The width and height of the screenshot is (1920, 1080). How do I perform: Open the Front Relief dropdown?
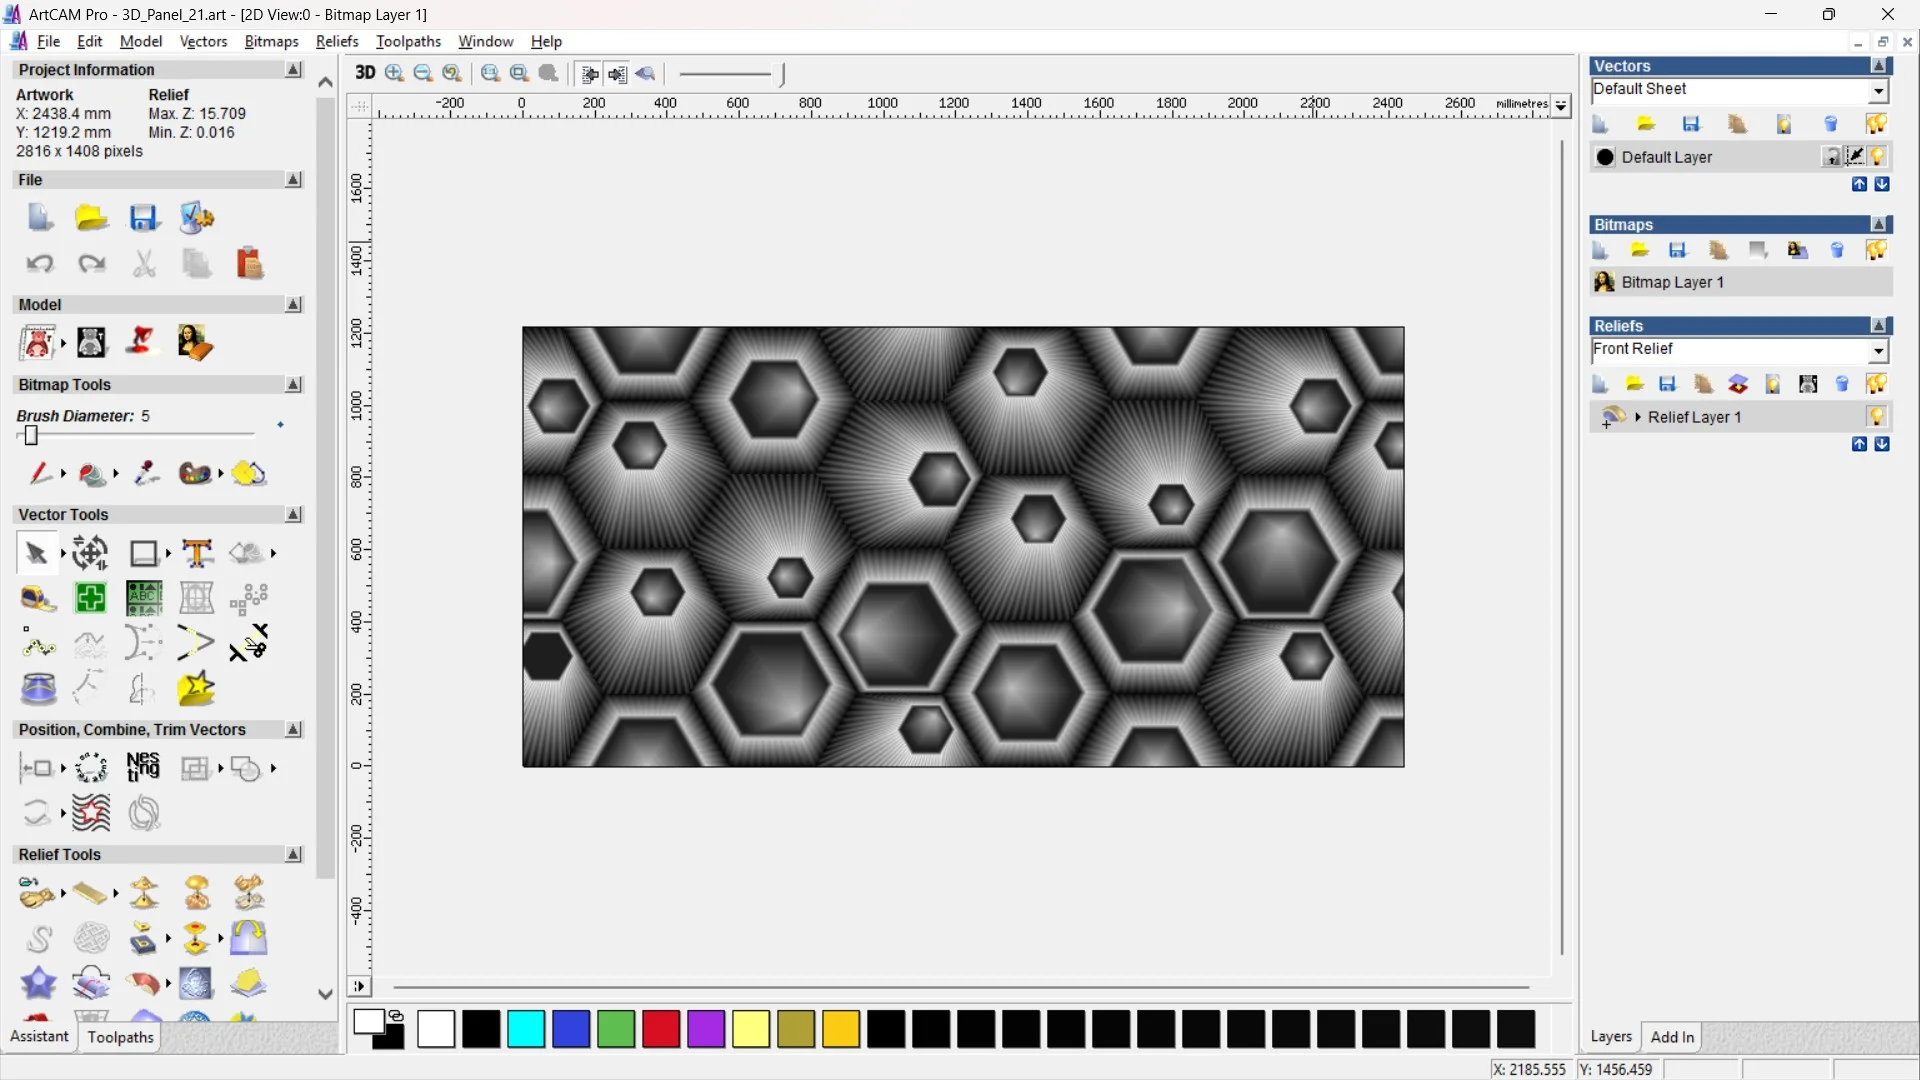tap(1878, 351)
